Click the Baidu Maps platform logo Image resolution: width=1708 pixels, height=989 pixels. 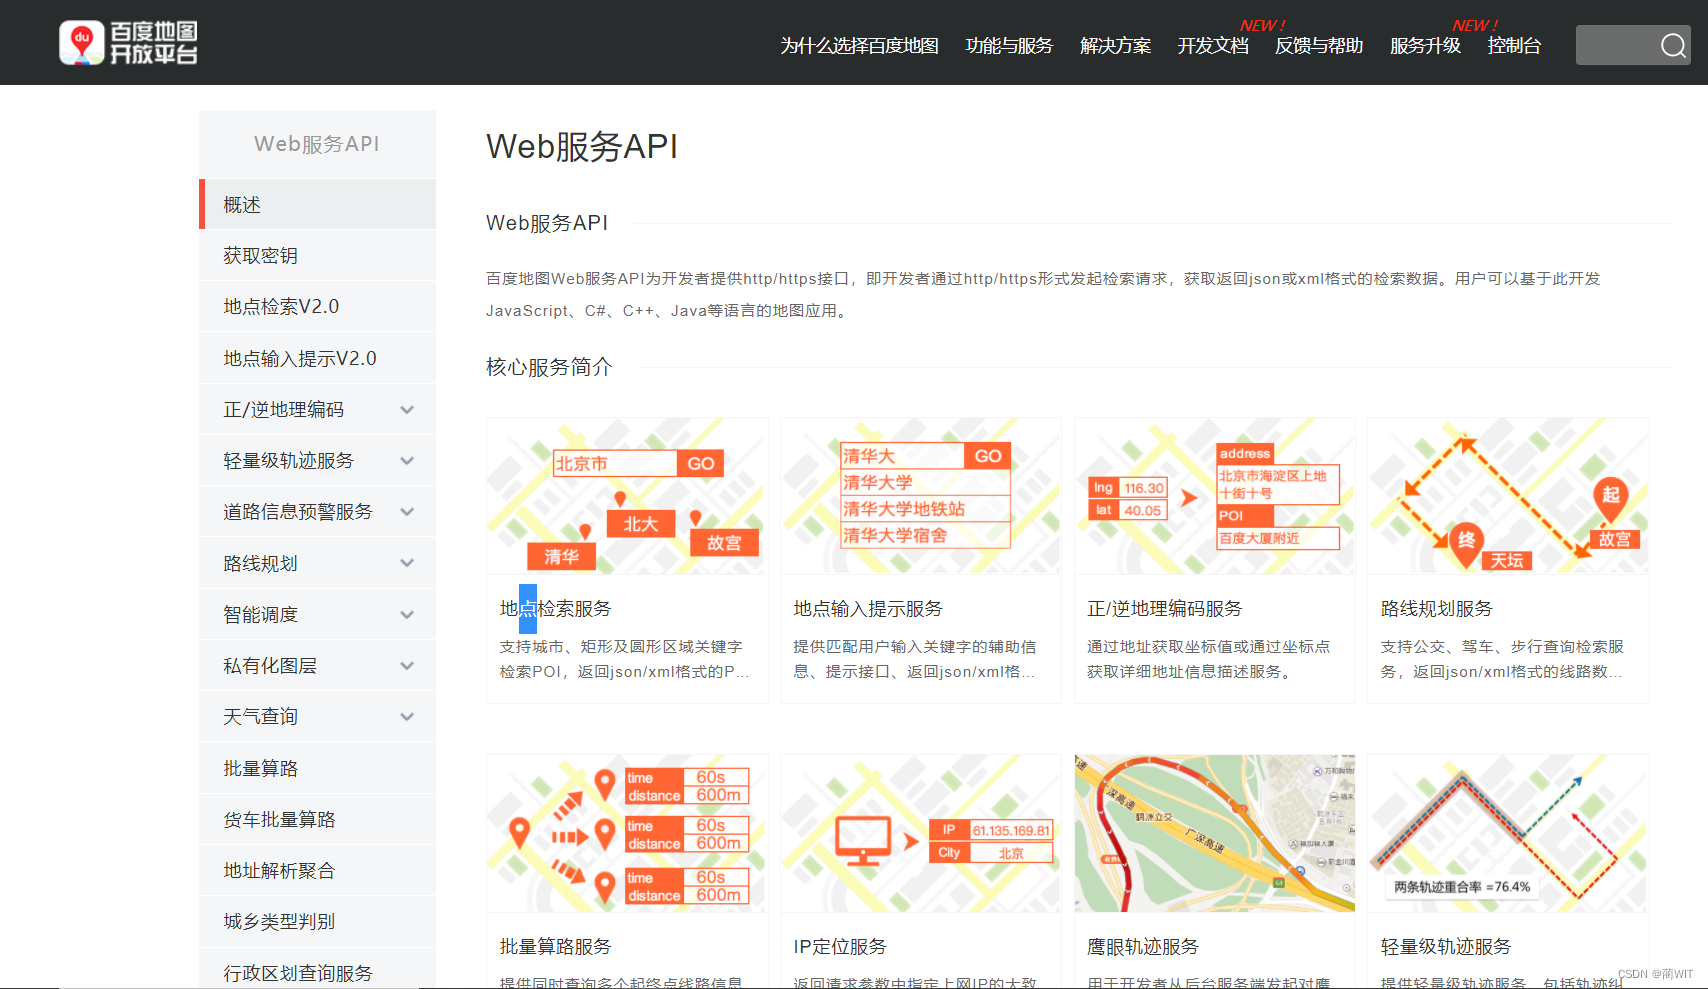point(127,42)
